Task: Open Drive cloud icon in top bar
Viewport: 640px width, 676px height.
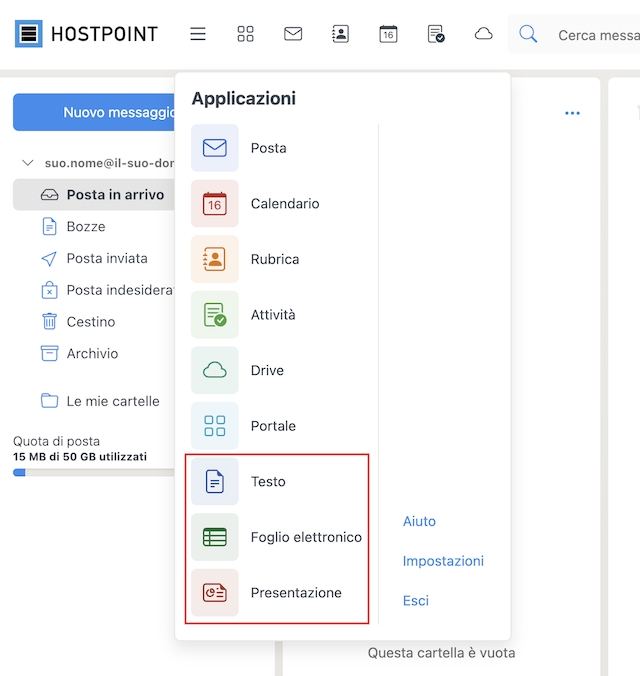Action: [x=483, y=34]
